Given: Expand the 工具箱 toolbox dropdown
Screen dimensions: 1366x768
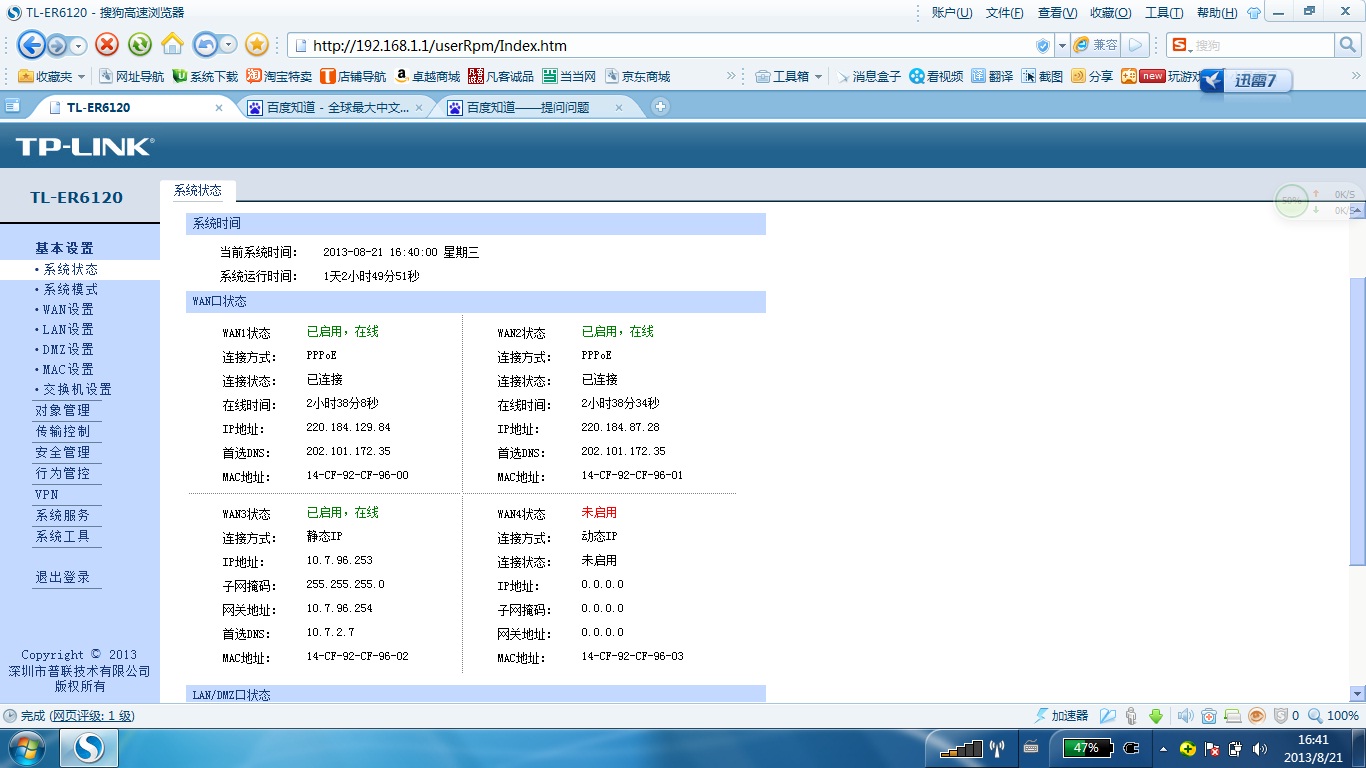Looking at the screenshot, I should coord(818,76).
